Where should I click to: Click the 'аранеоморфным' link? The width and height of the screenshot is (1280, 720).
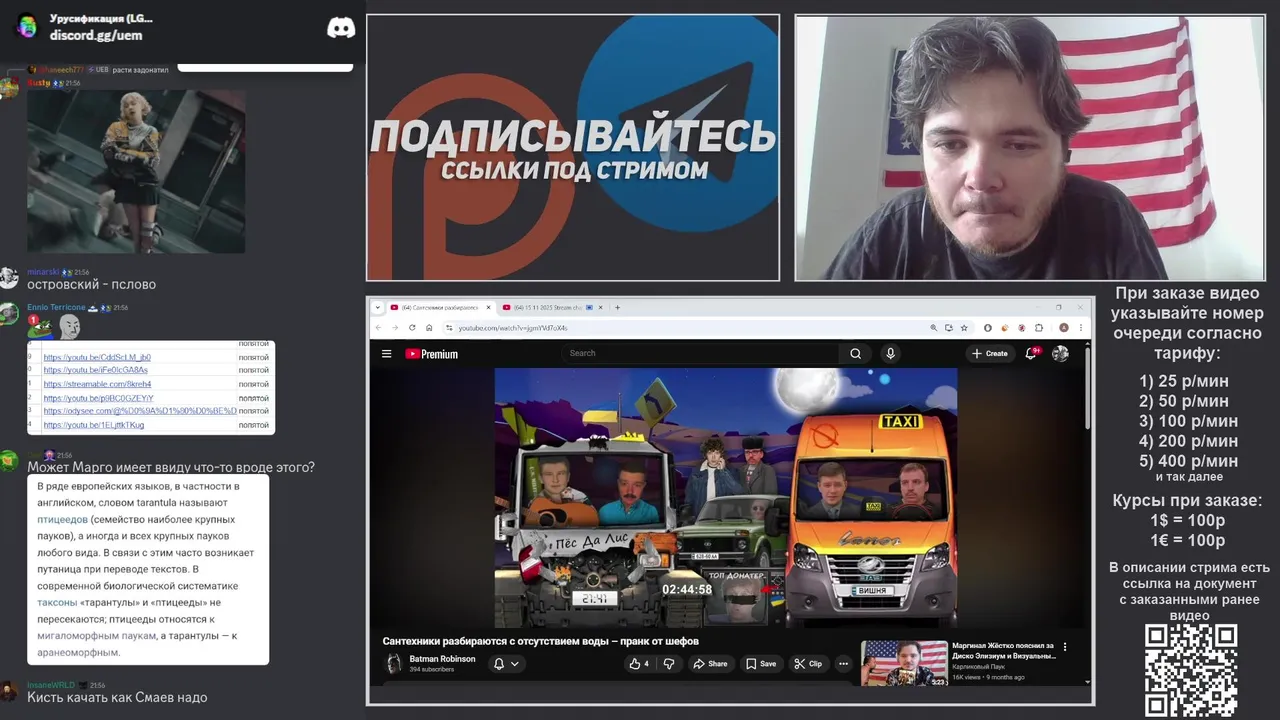(x=77, y=652)
